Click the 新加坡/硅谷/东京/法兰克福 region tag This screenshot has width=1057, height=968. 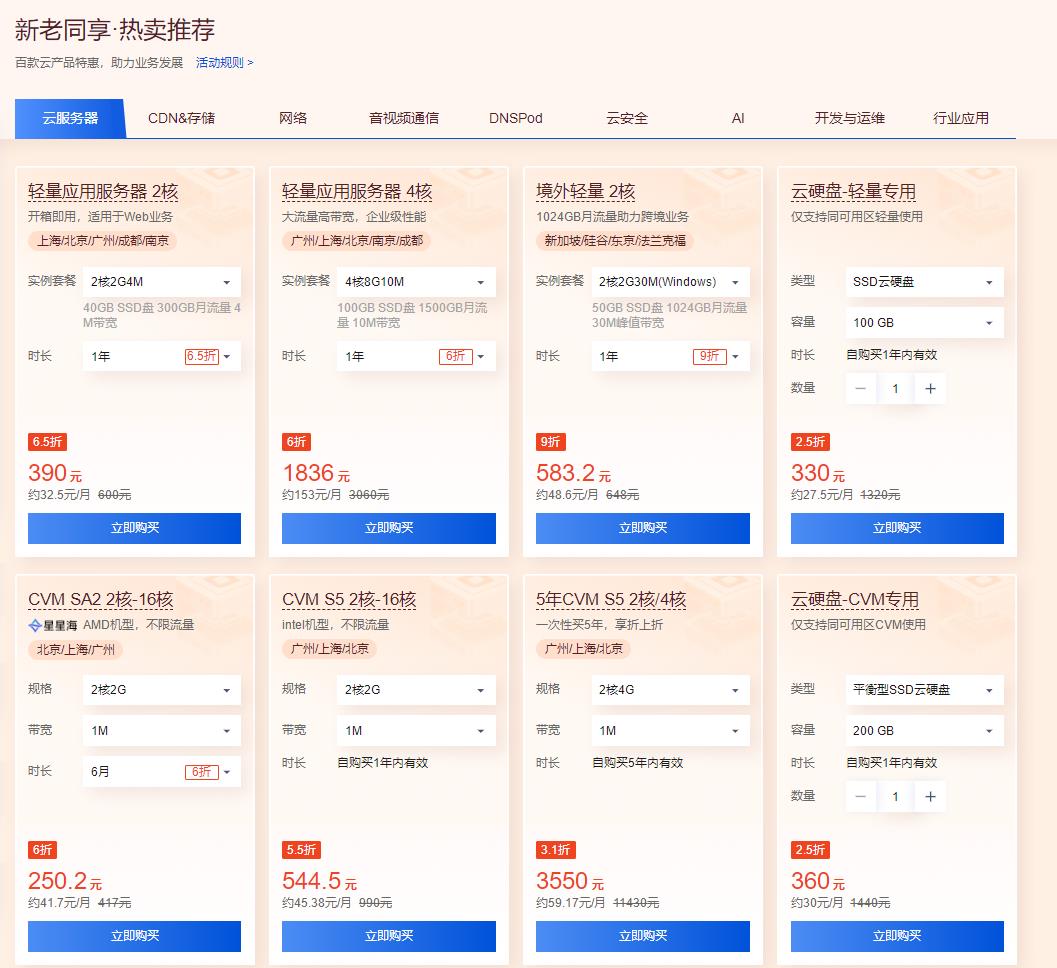click(615, 241)
